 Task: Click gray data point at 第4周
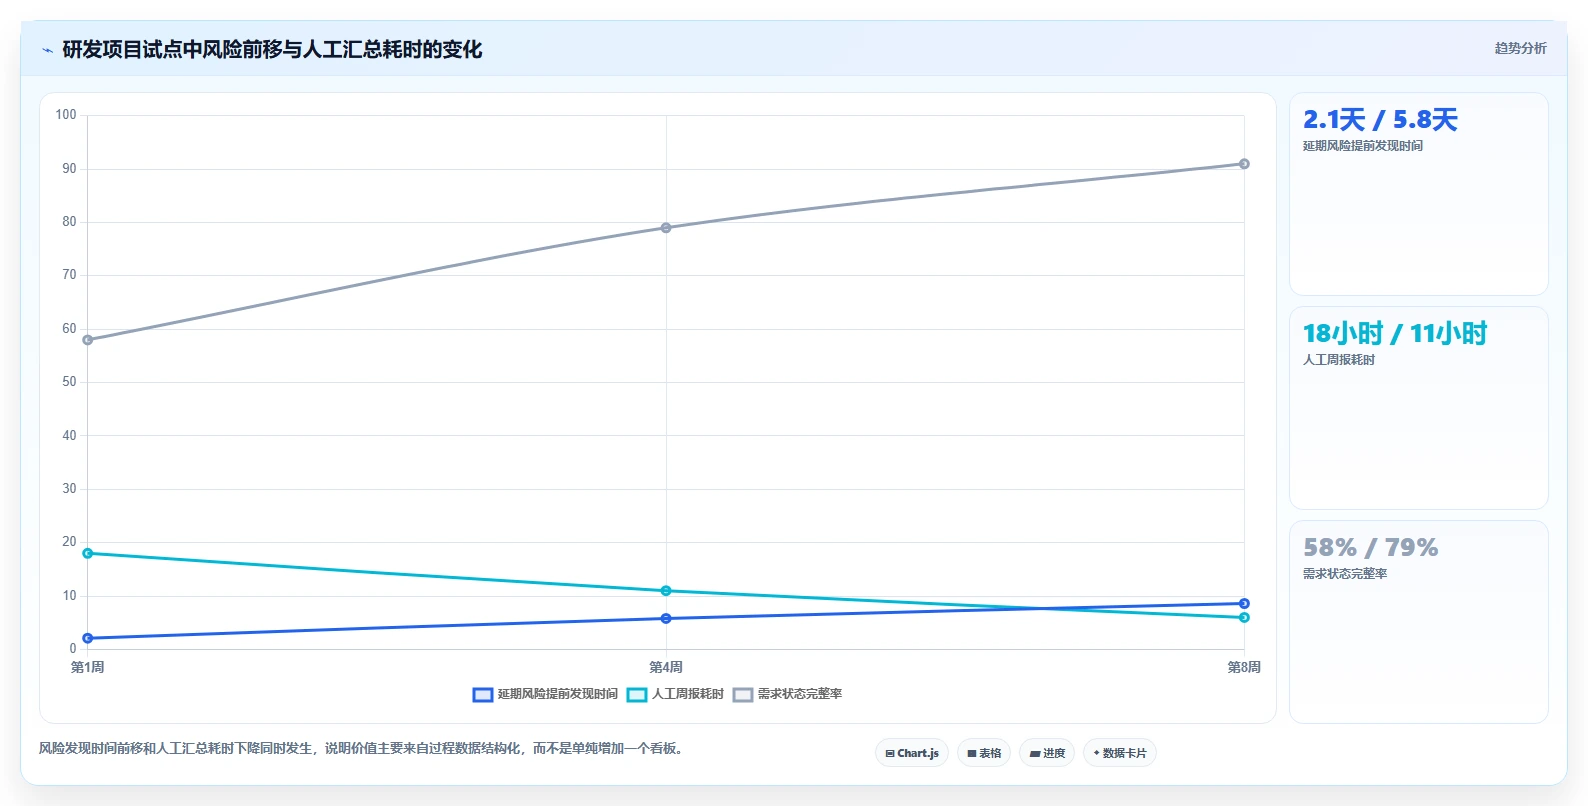tap(666, 228)
